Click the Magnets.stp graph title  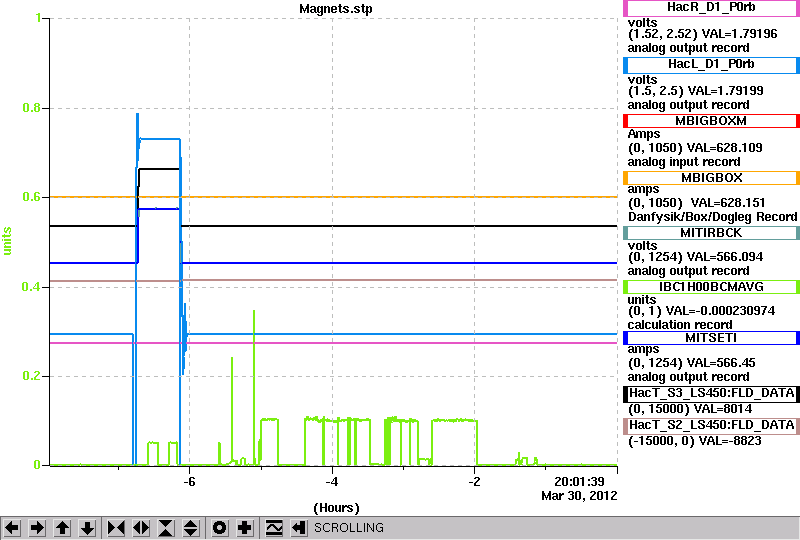coord(336,9)
